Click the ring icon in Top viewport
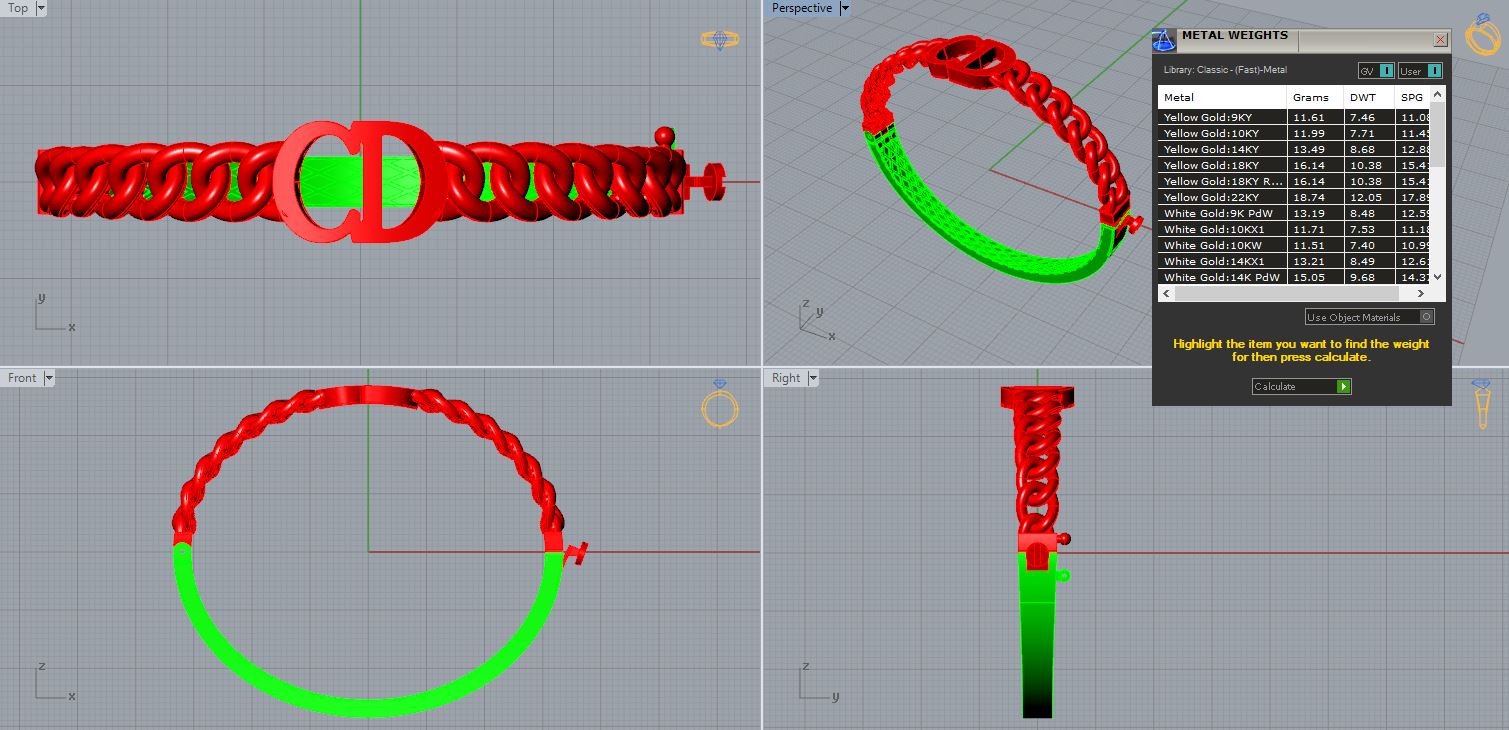 (720, 40)
